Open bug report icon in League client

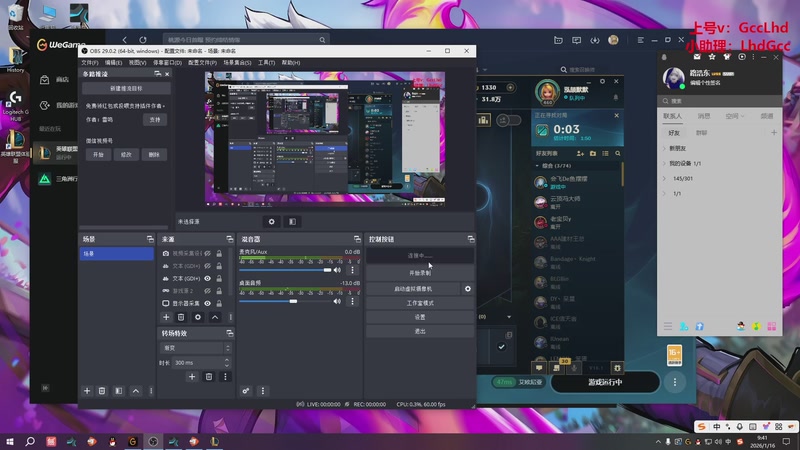(617, 368)
